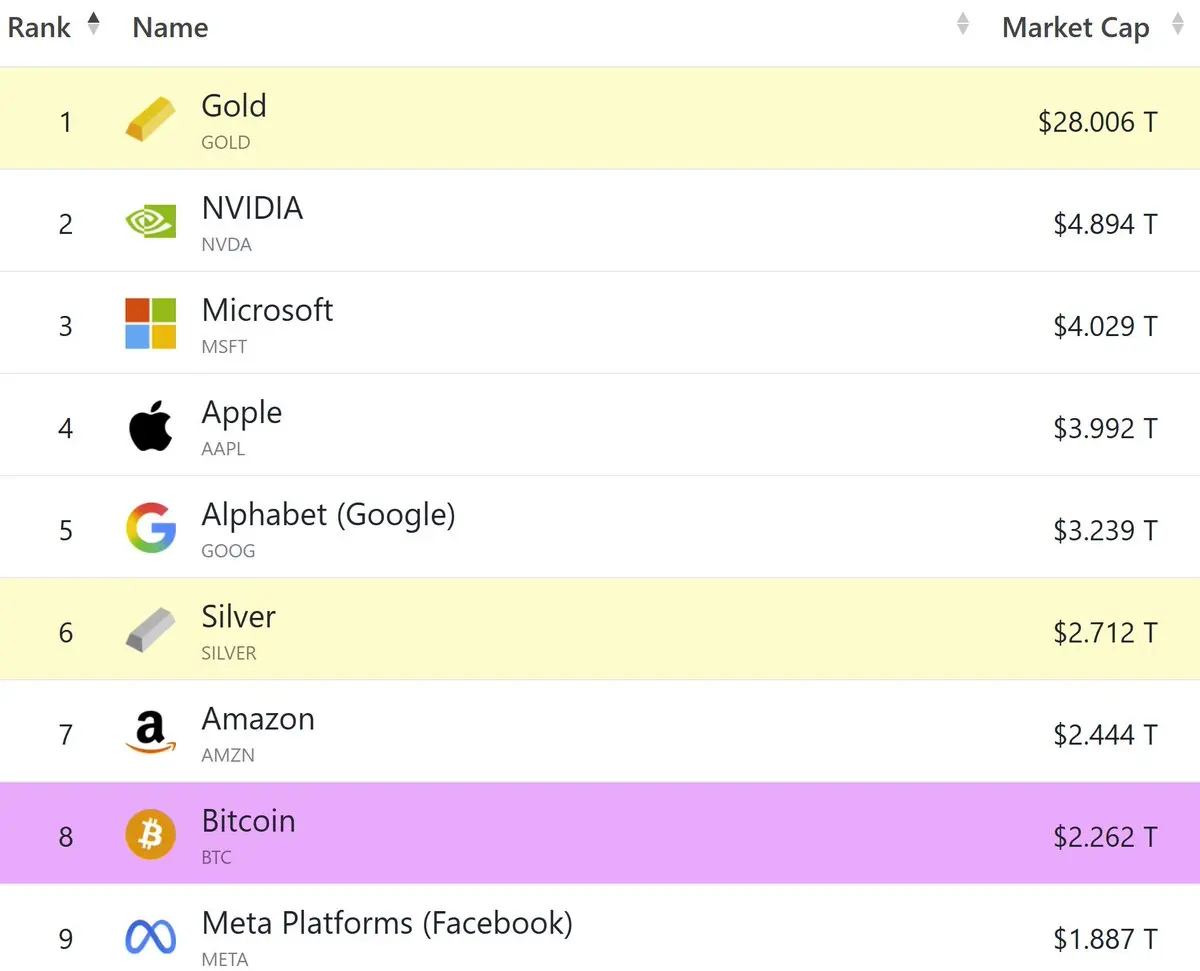
Task: Sort by Market Cap sort arrows
Action: click(1176, 27)
